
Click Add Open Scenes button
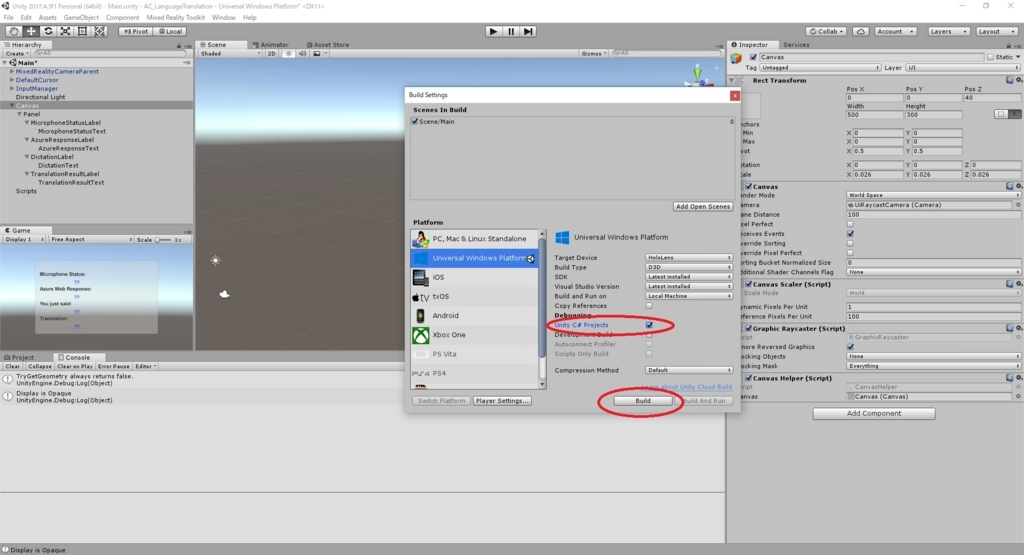click(x=703, y=206)
